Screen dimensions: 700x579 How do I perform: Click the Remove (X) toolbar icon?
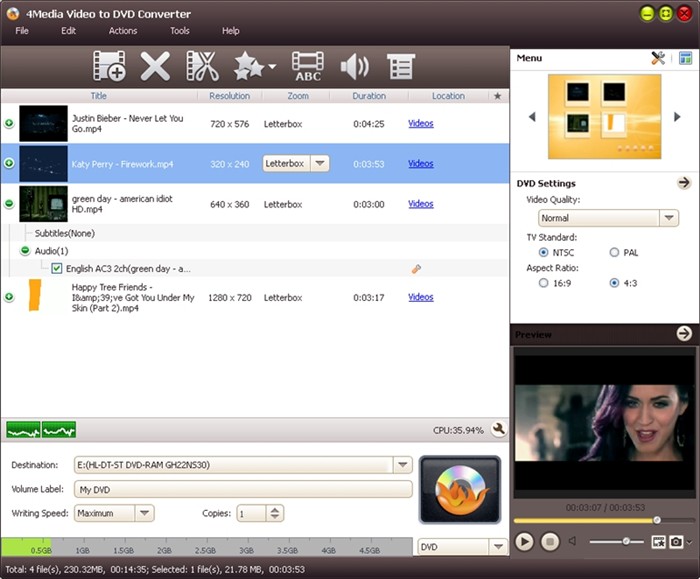tap(155, 66)
